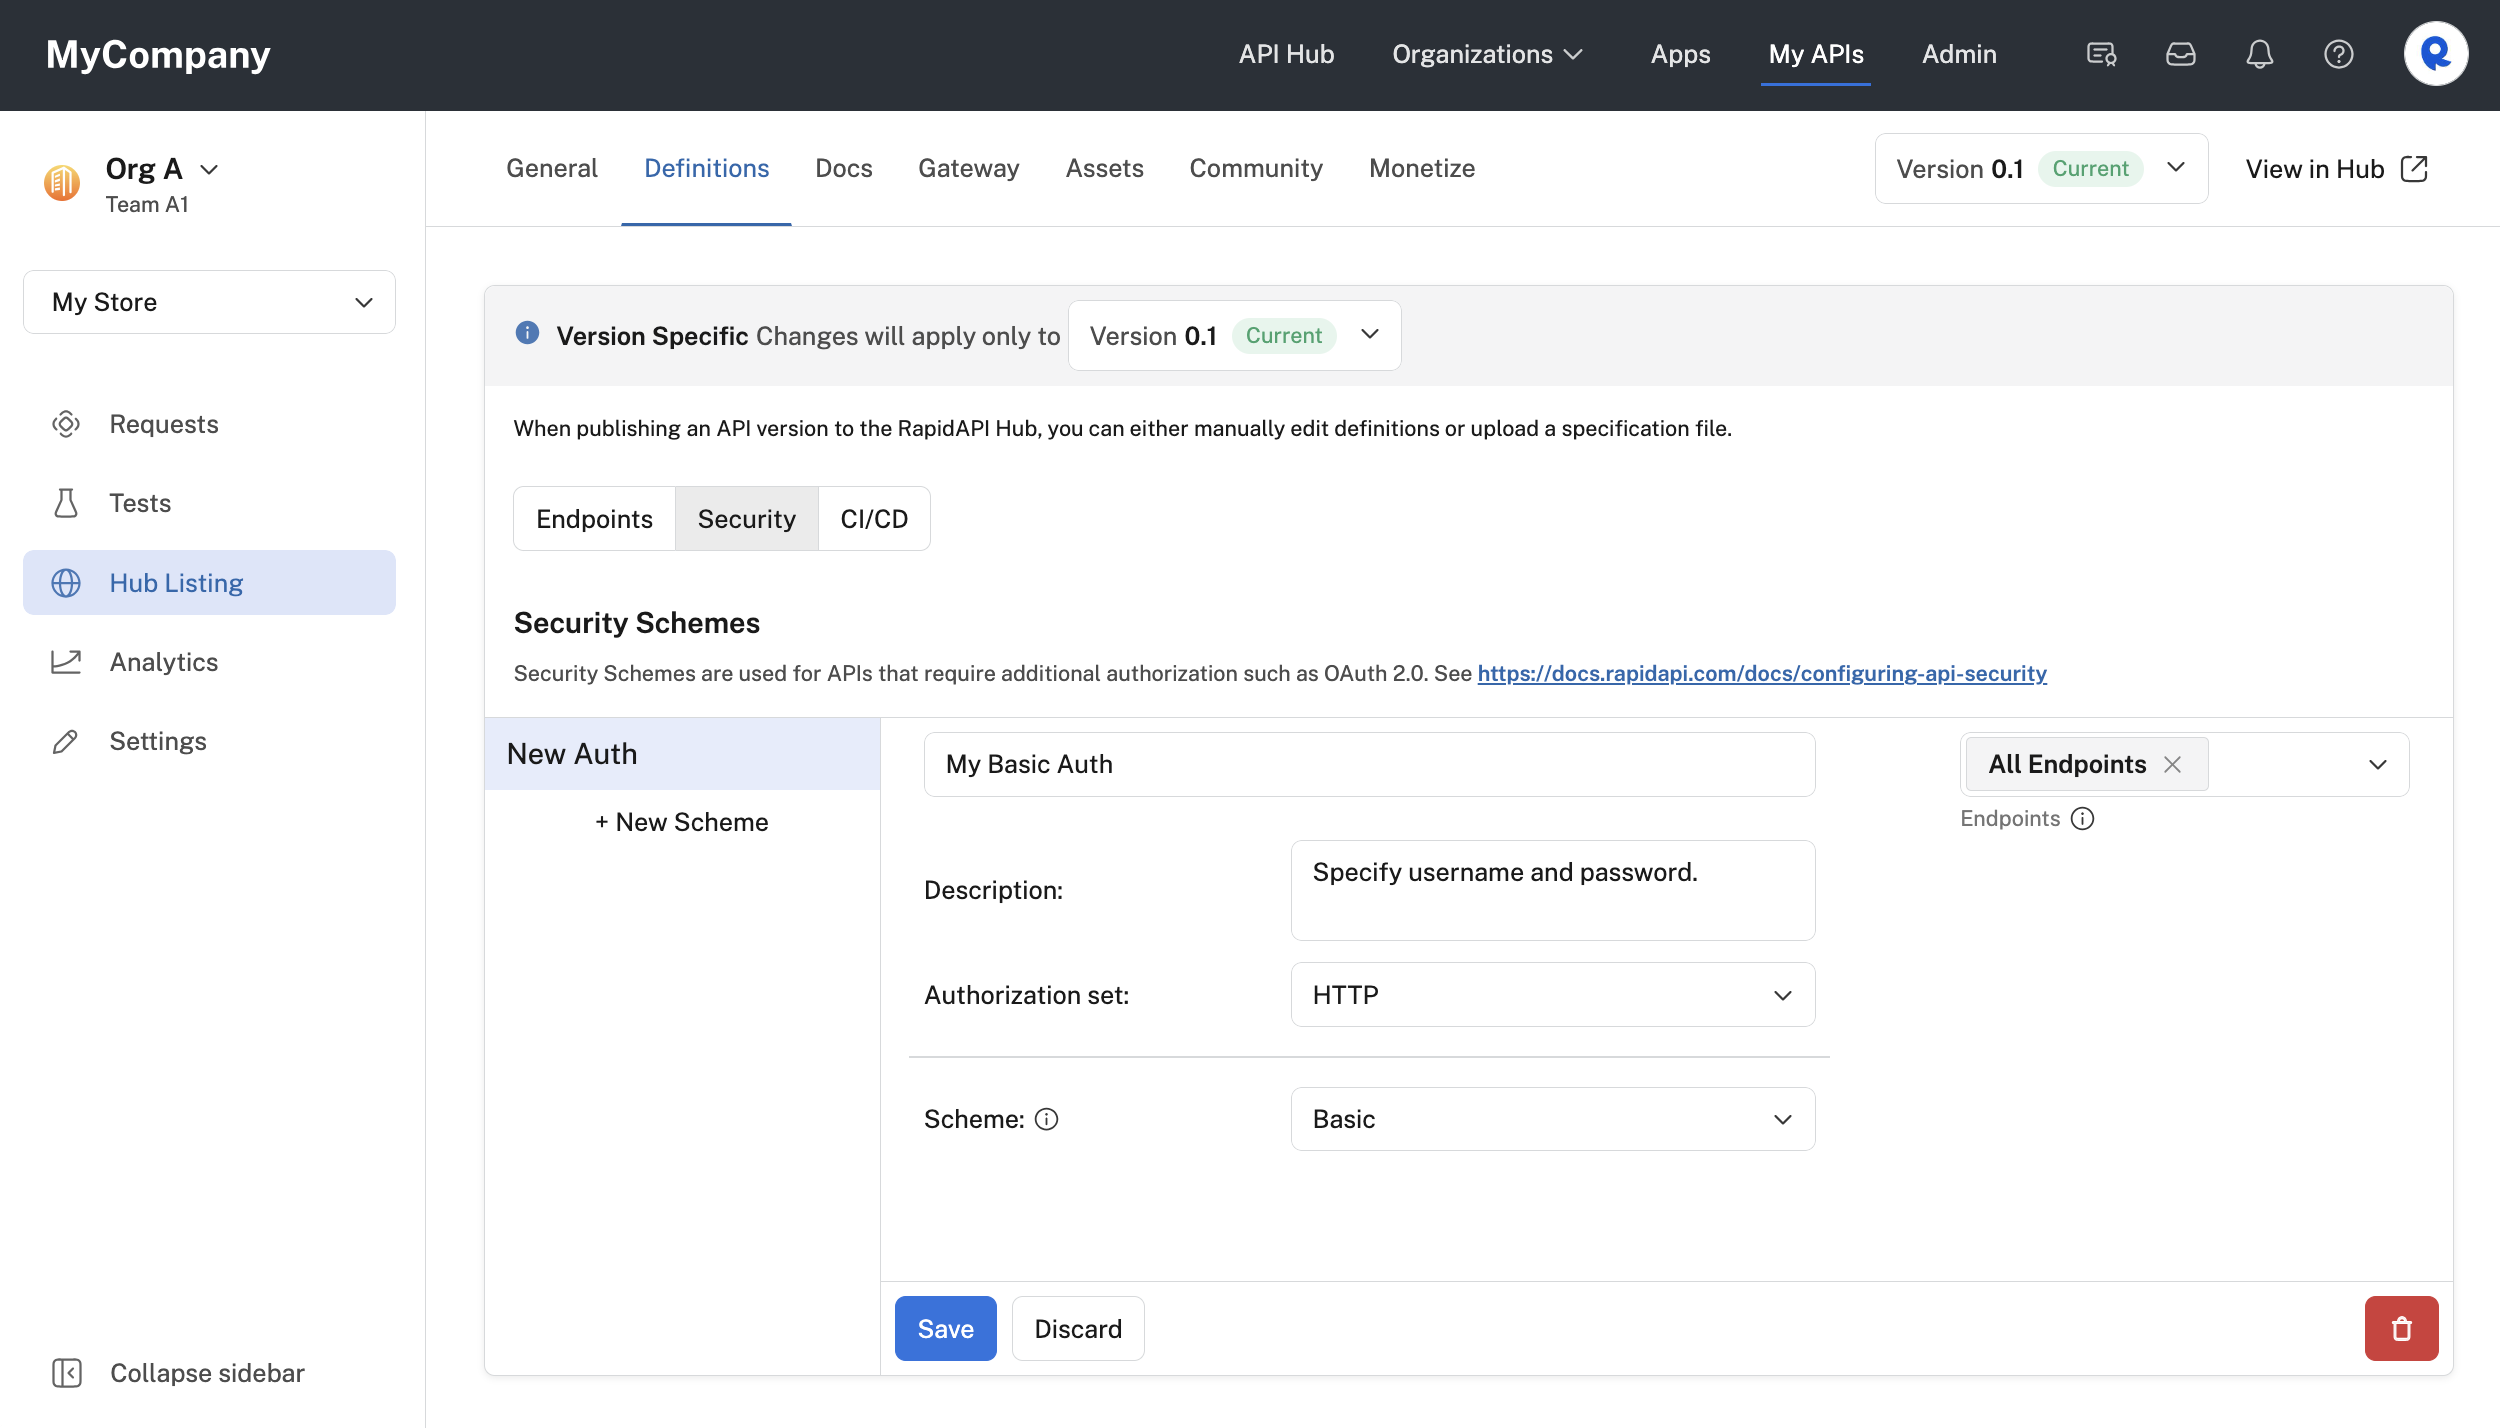Click the Discard button
This screenshot has width=2500, height=1428.
(1078, 1328)
